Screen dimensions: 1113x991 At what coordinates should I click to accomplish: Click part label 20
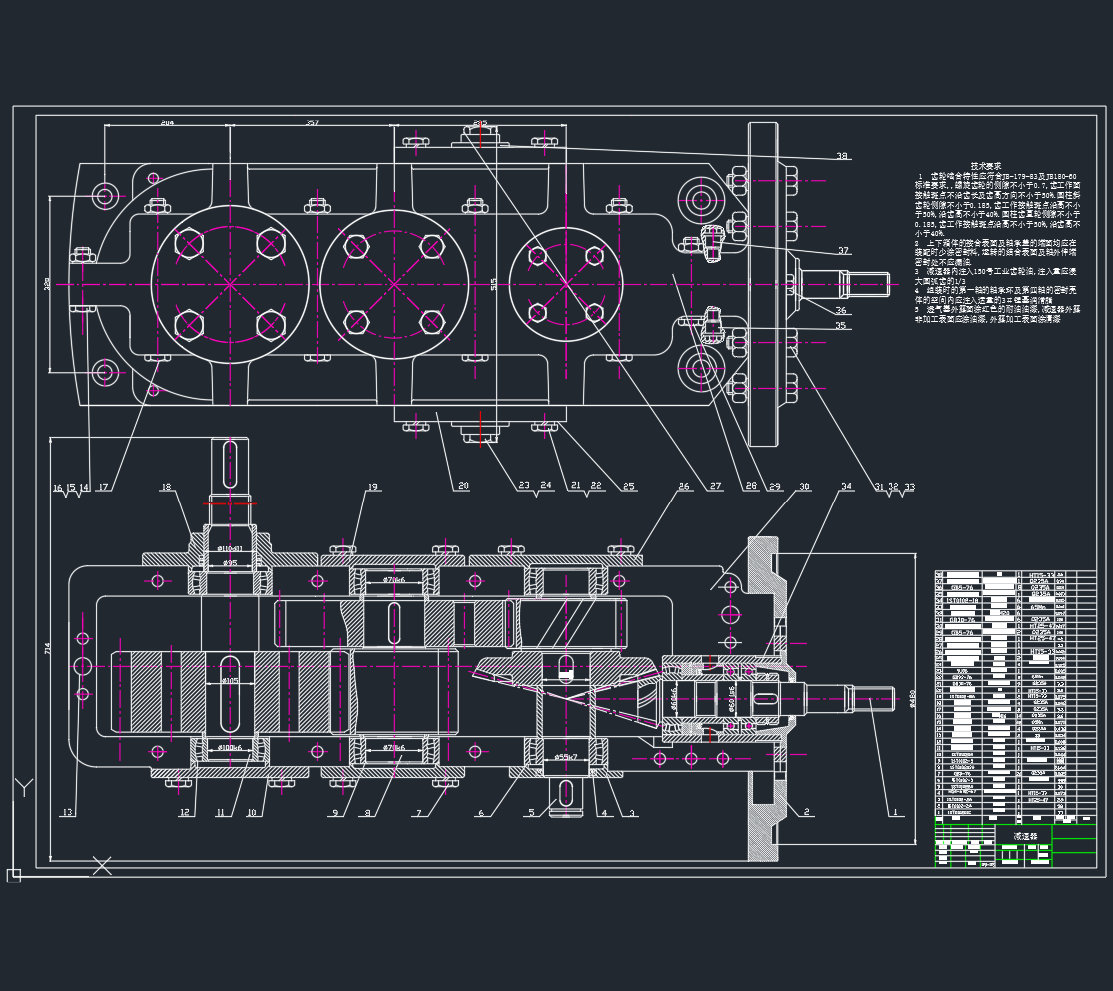(x=464, y=486)
